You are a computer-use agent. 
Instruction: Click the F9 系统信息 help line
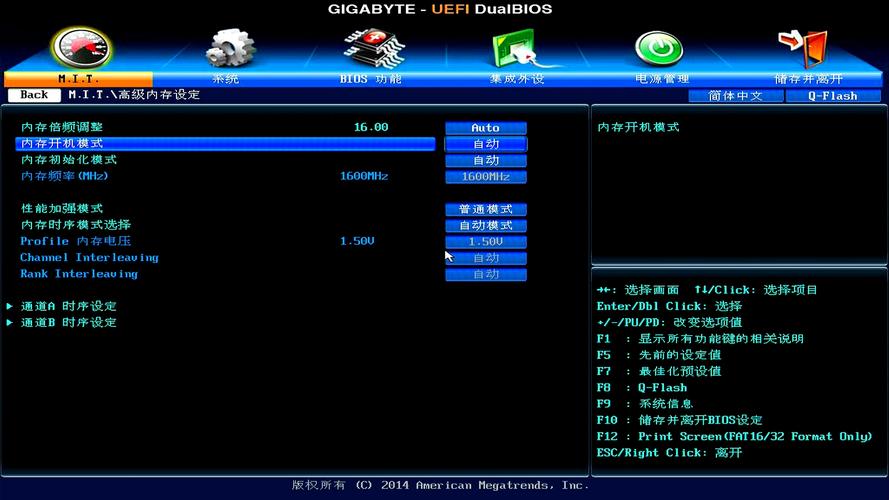coord(645,404)
